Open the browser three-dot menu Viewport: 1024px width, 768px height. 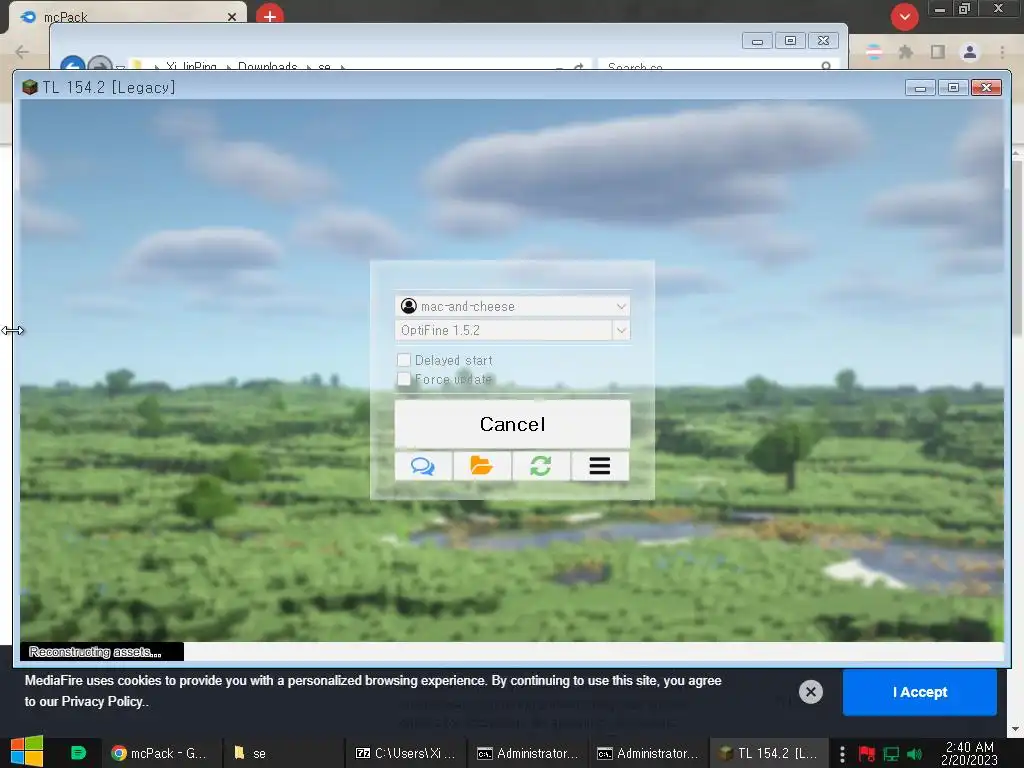[x=1002, y=52]
